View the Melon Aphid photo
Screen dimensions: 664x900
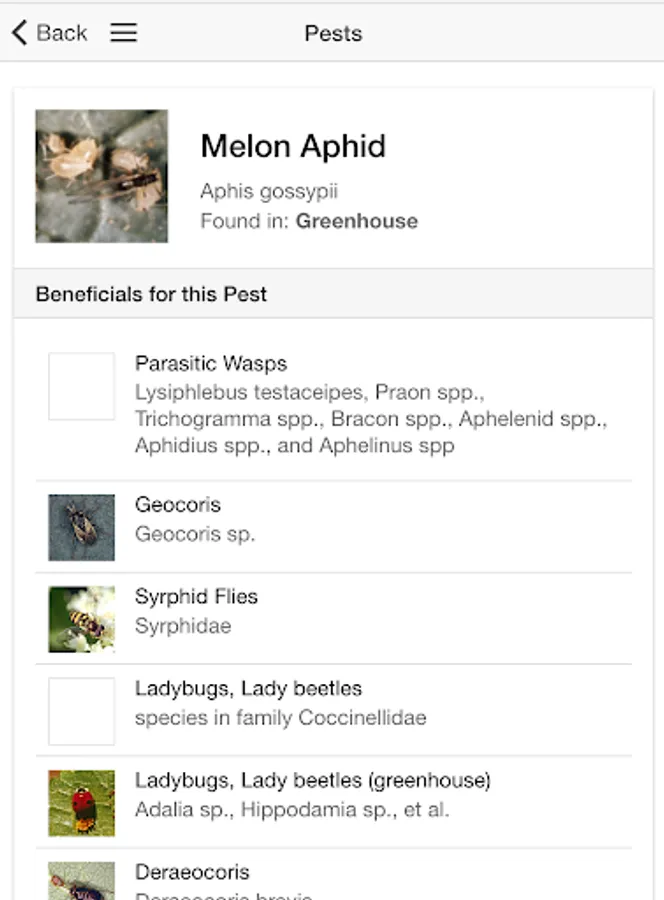pyautogui.click(x=101, y=176)
